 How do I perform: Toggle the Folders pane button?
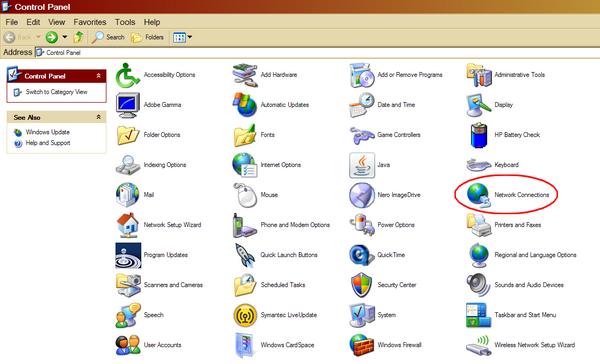(x=148, y=37)
